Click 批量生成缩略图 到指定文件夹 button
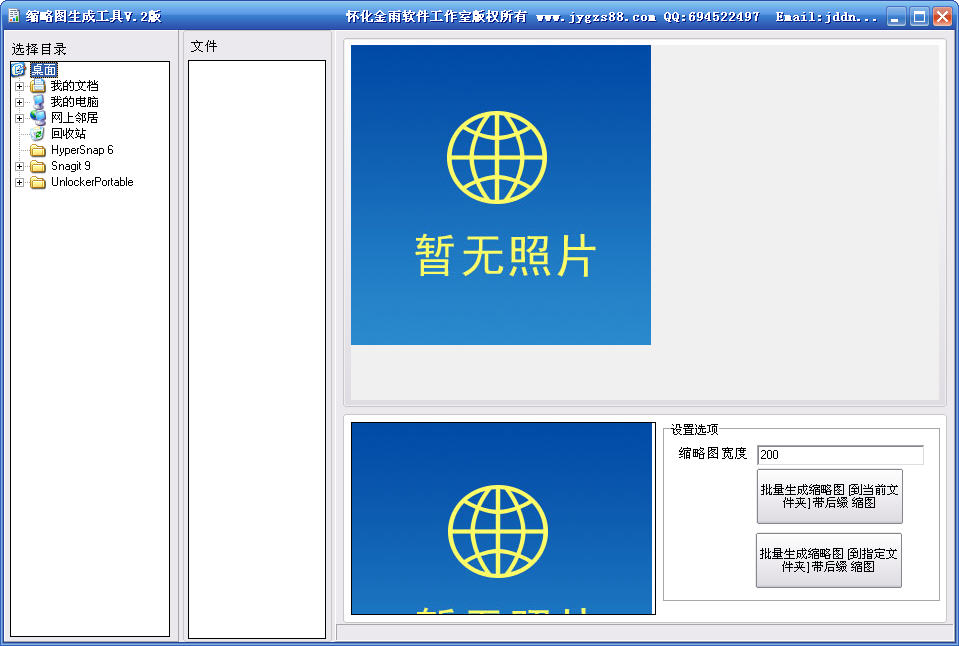The width and height of the screenshot is (959, 646). [829, 560]
